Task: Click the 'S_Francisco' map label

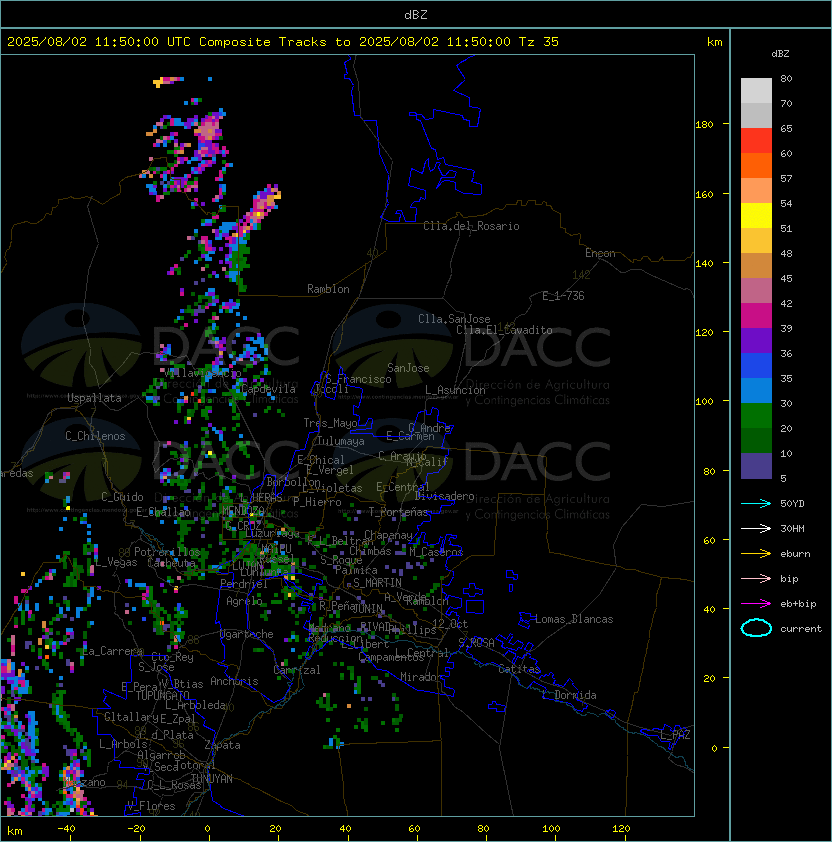Action: tap(358, 379)
